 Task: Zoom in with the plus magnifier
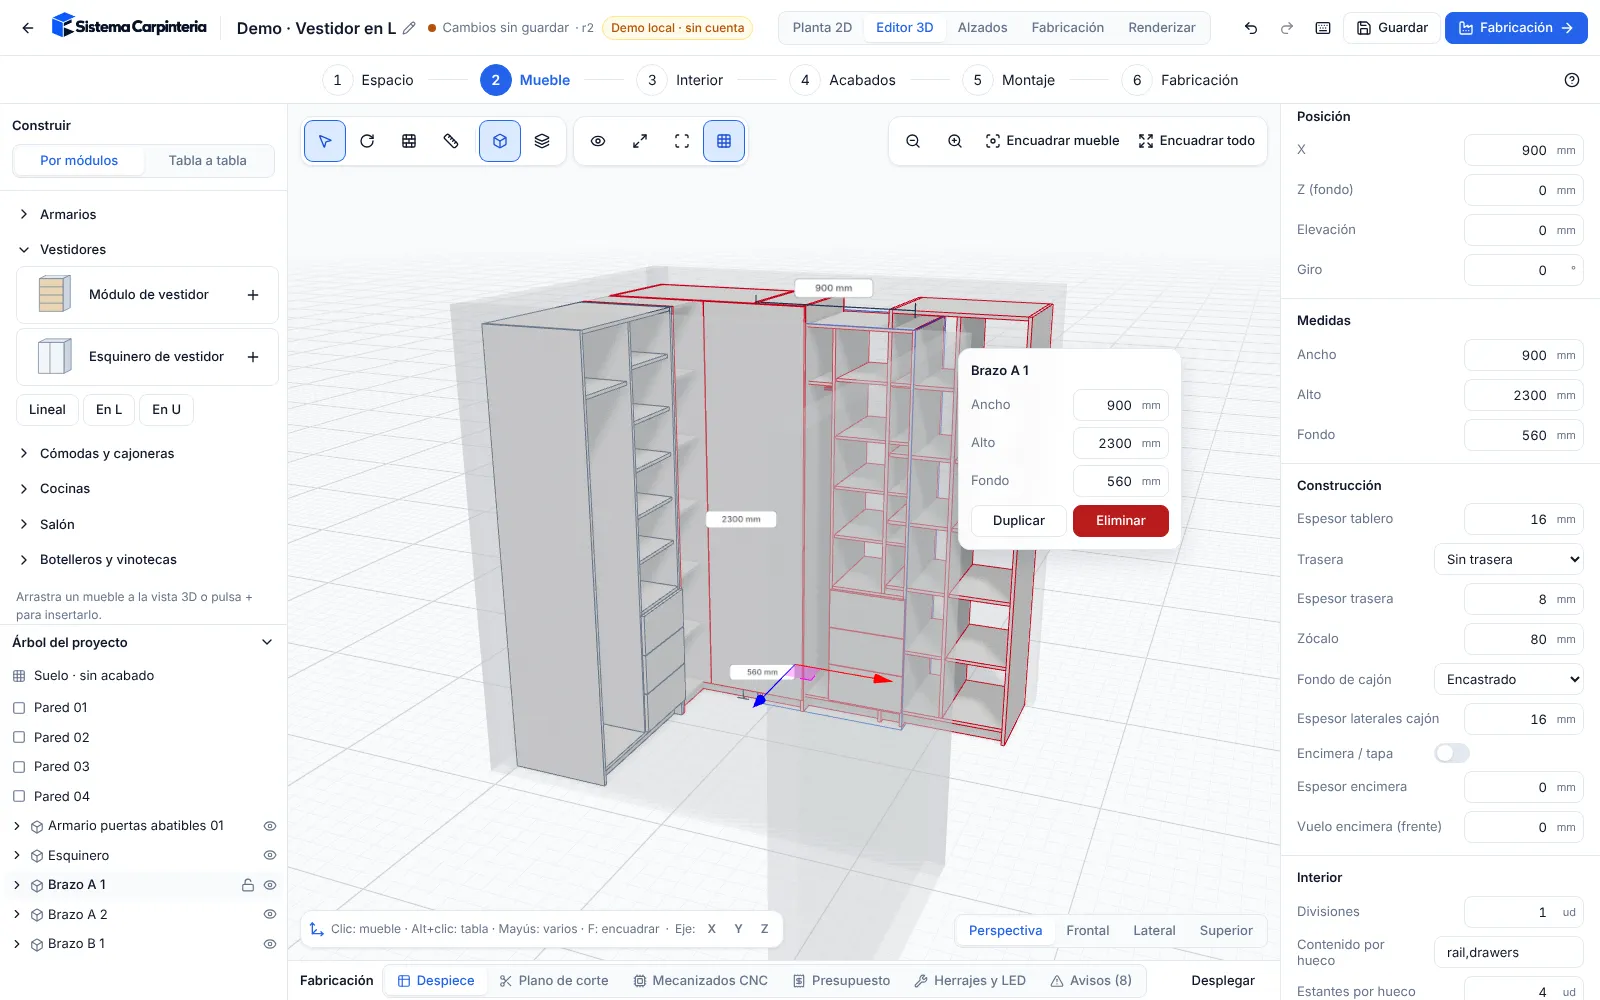(955, 141)
